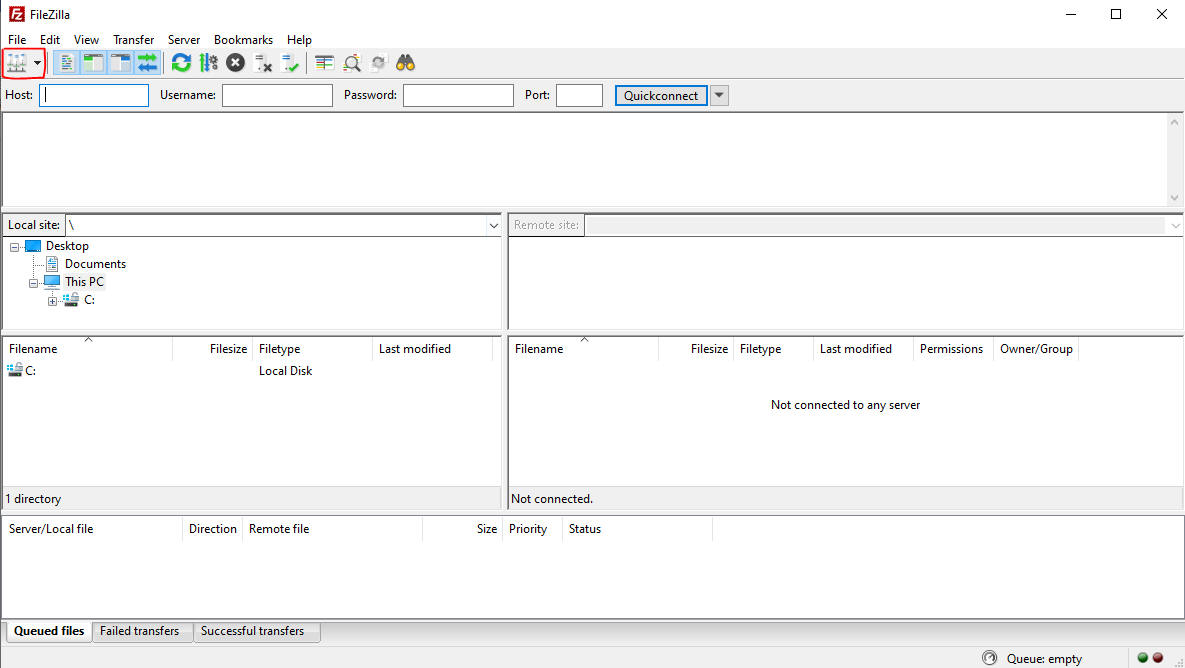This screenshot has width=1185, height=668.
Task: Cancel the current operation
Action: 235,63
